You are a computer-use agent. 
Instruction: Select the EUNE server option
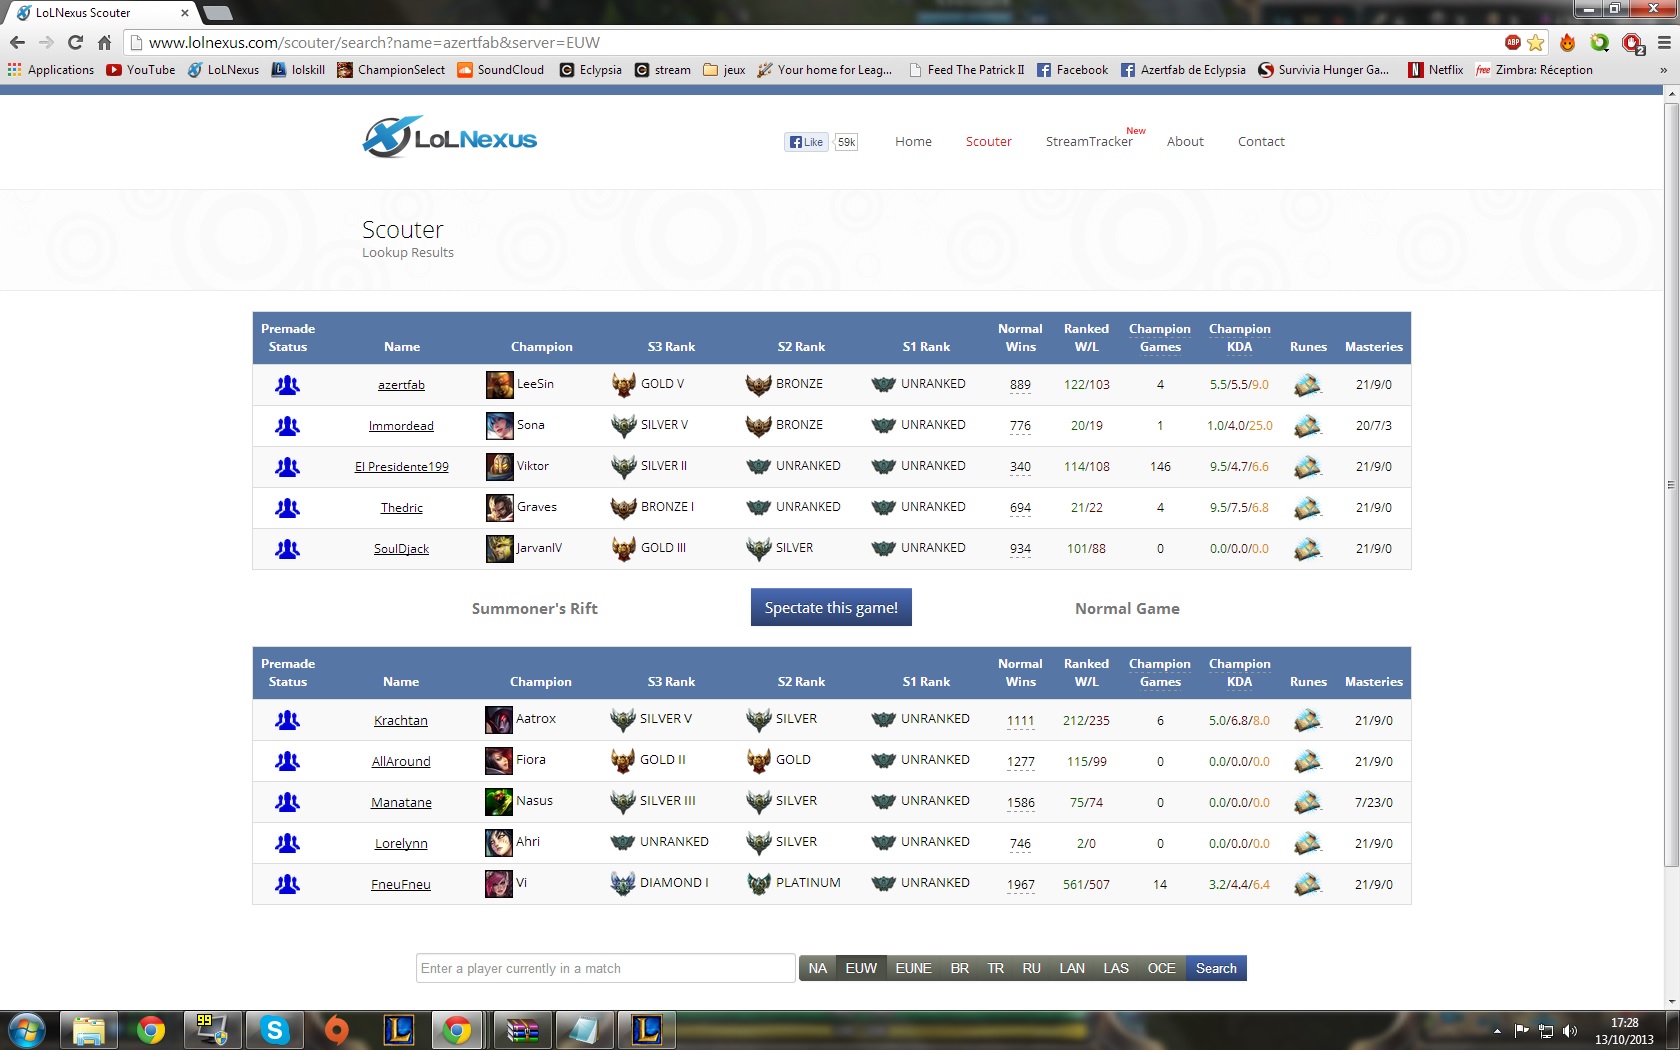[913, 968]
